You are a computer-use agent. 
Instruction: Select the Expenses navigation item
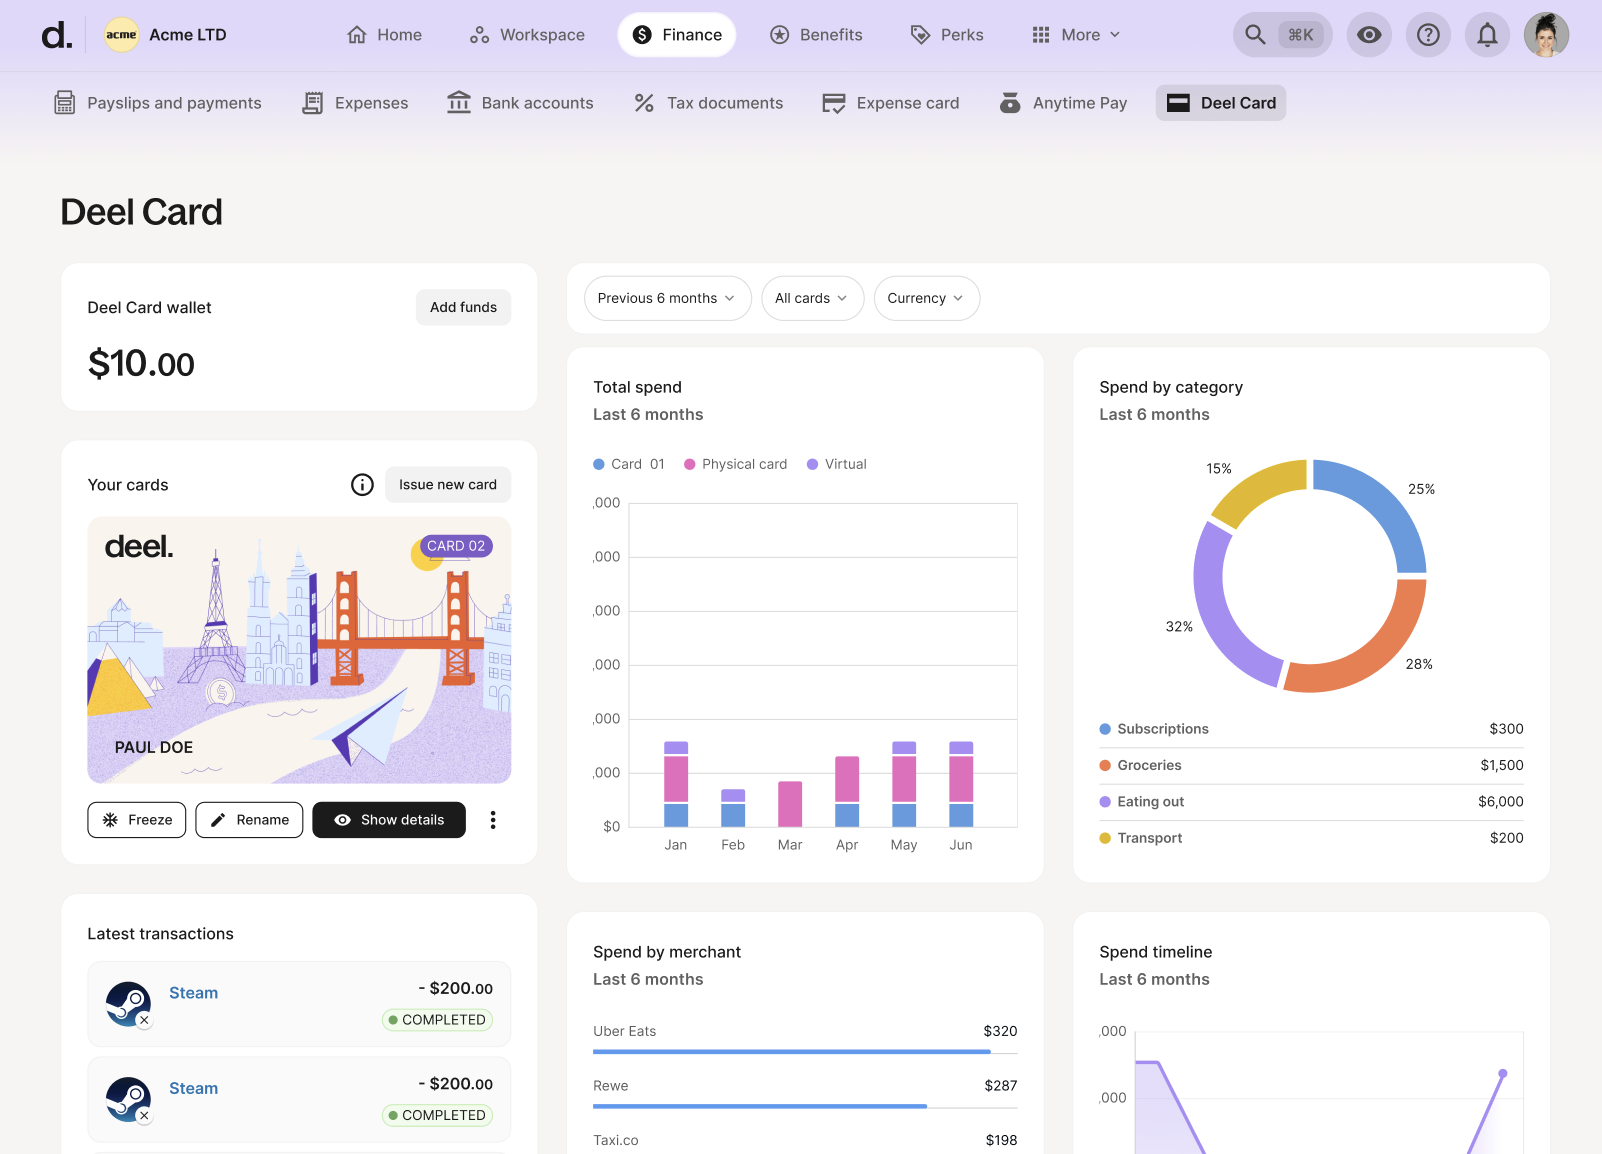[x=355, y=102]
